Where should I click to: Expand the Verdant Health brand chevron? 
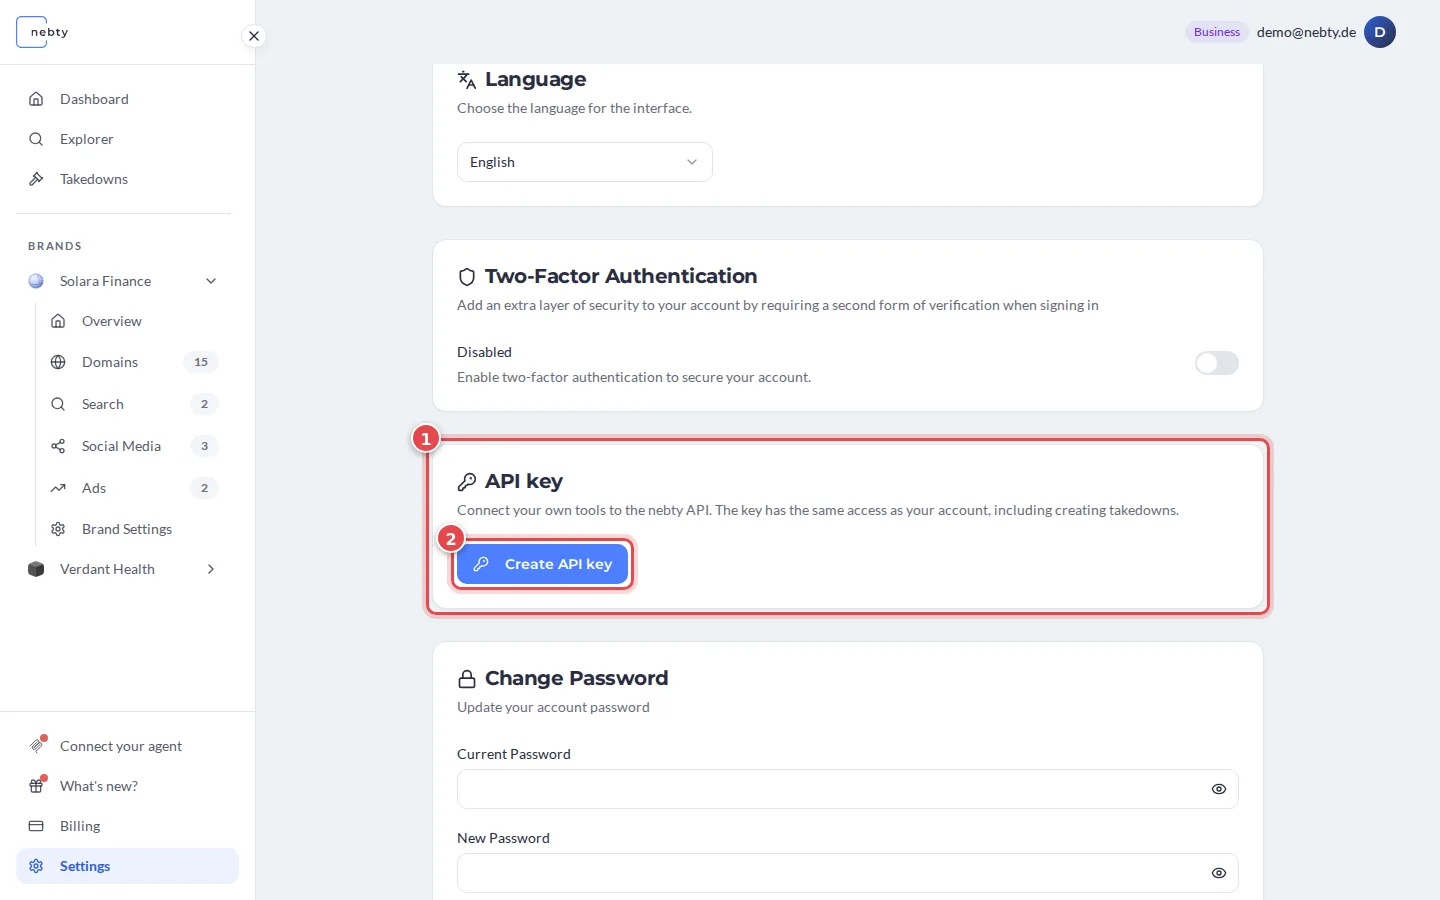211,569
